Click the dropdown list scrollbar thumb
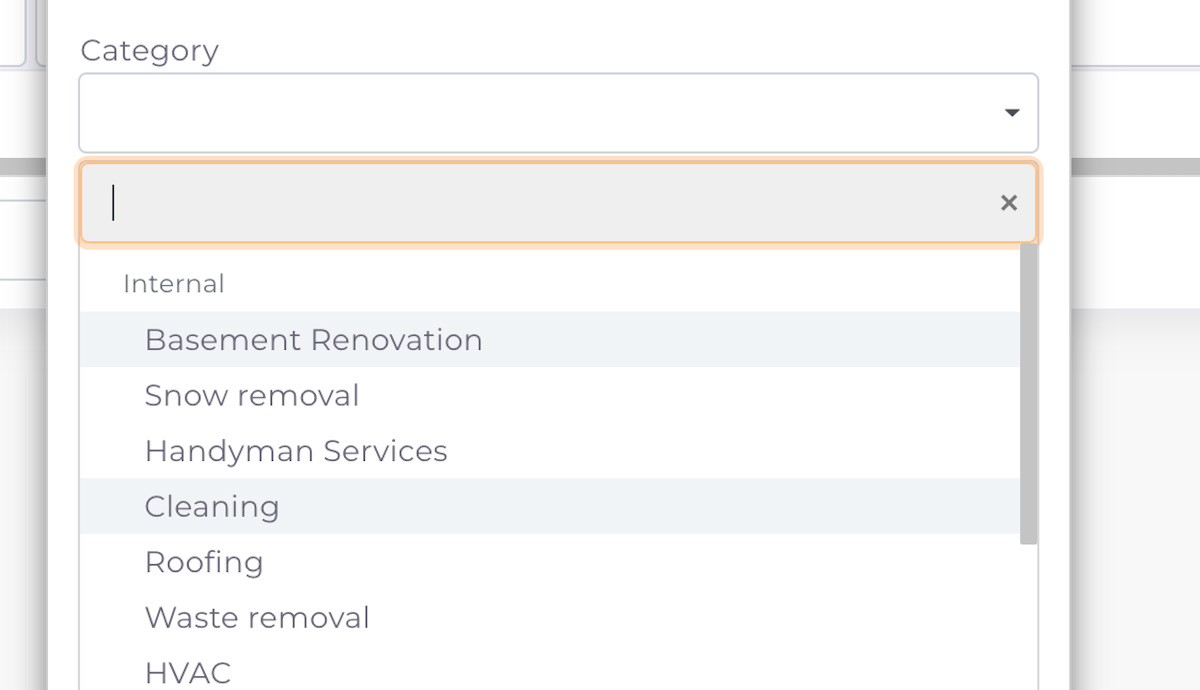 click(1028, 394)
